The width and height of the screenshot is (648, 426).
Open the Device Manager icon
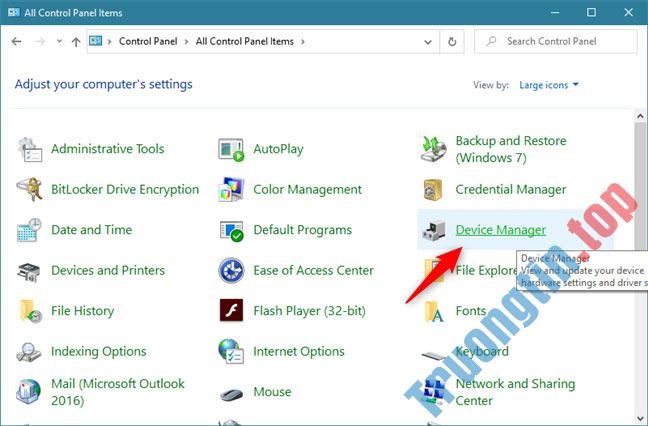click(x=434, y=230)
